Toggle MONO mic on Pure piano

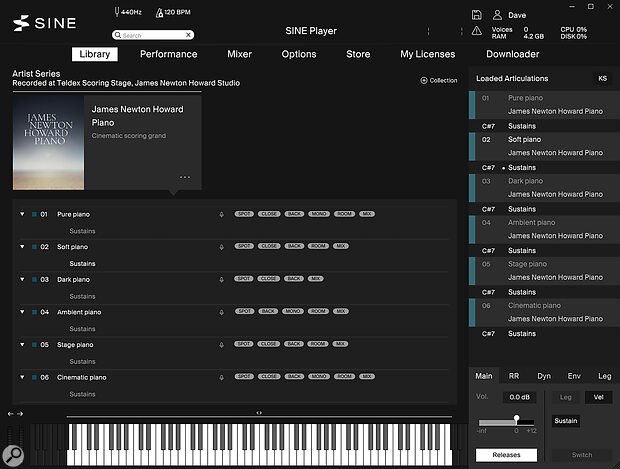click(319, 214)
